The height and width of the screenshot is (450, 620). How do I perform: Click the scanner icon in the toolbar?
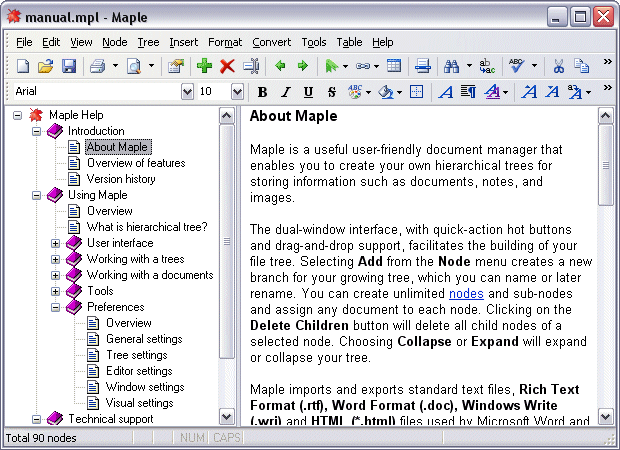click(x=423, y=66)
